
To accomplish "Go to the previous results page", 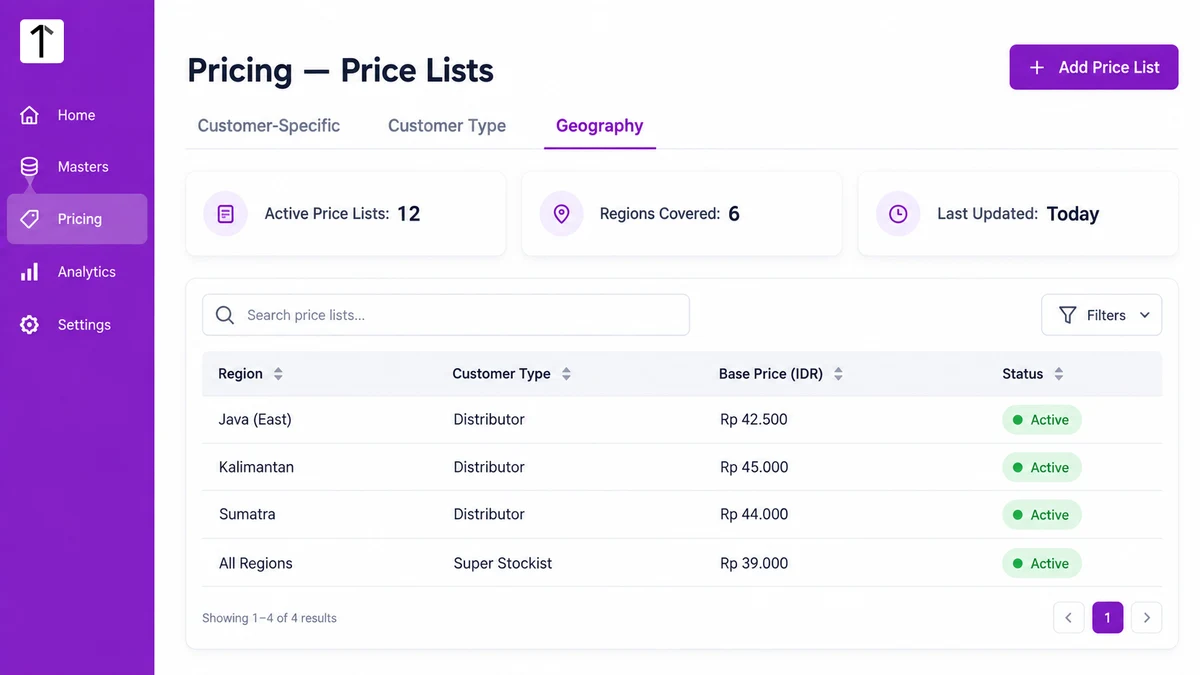I will pos(1069,618).
